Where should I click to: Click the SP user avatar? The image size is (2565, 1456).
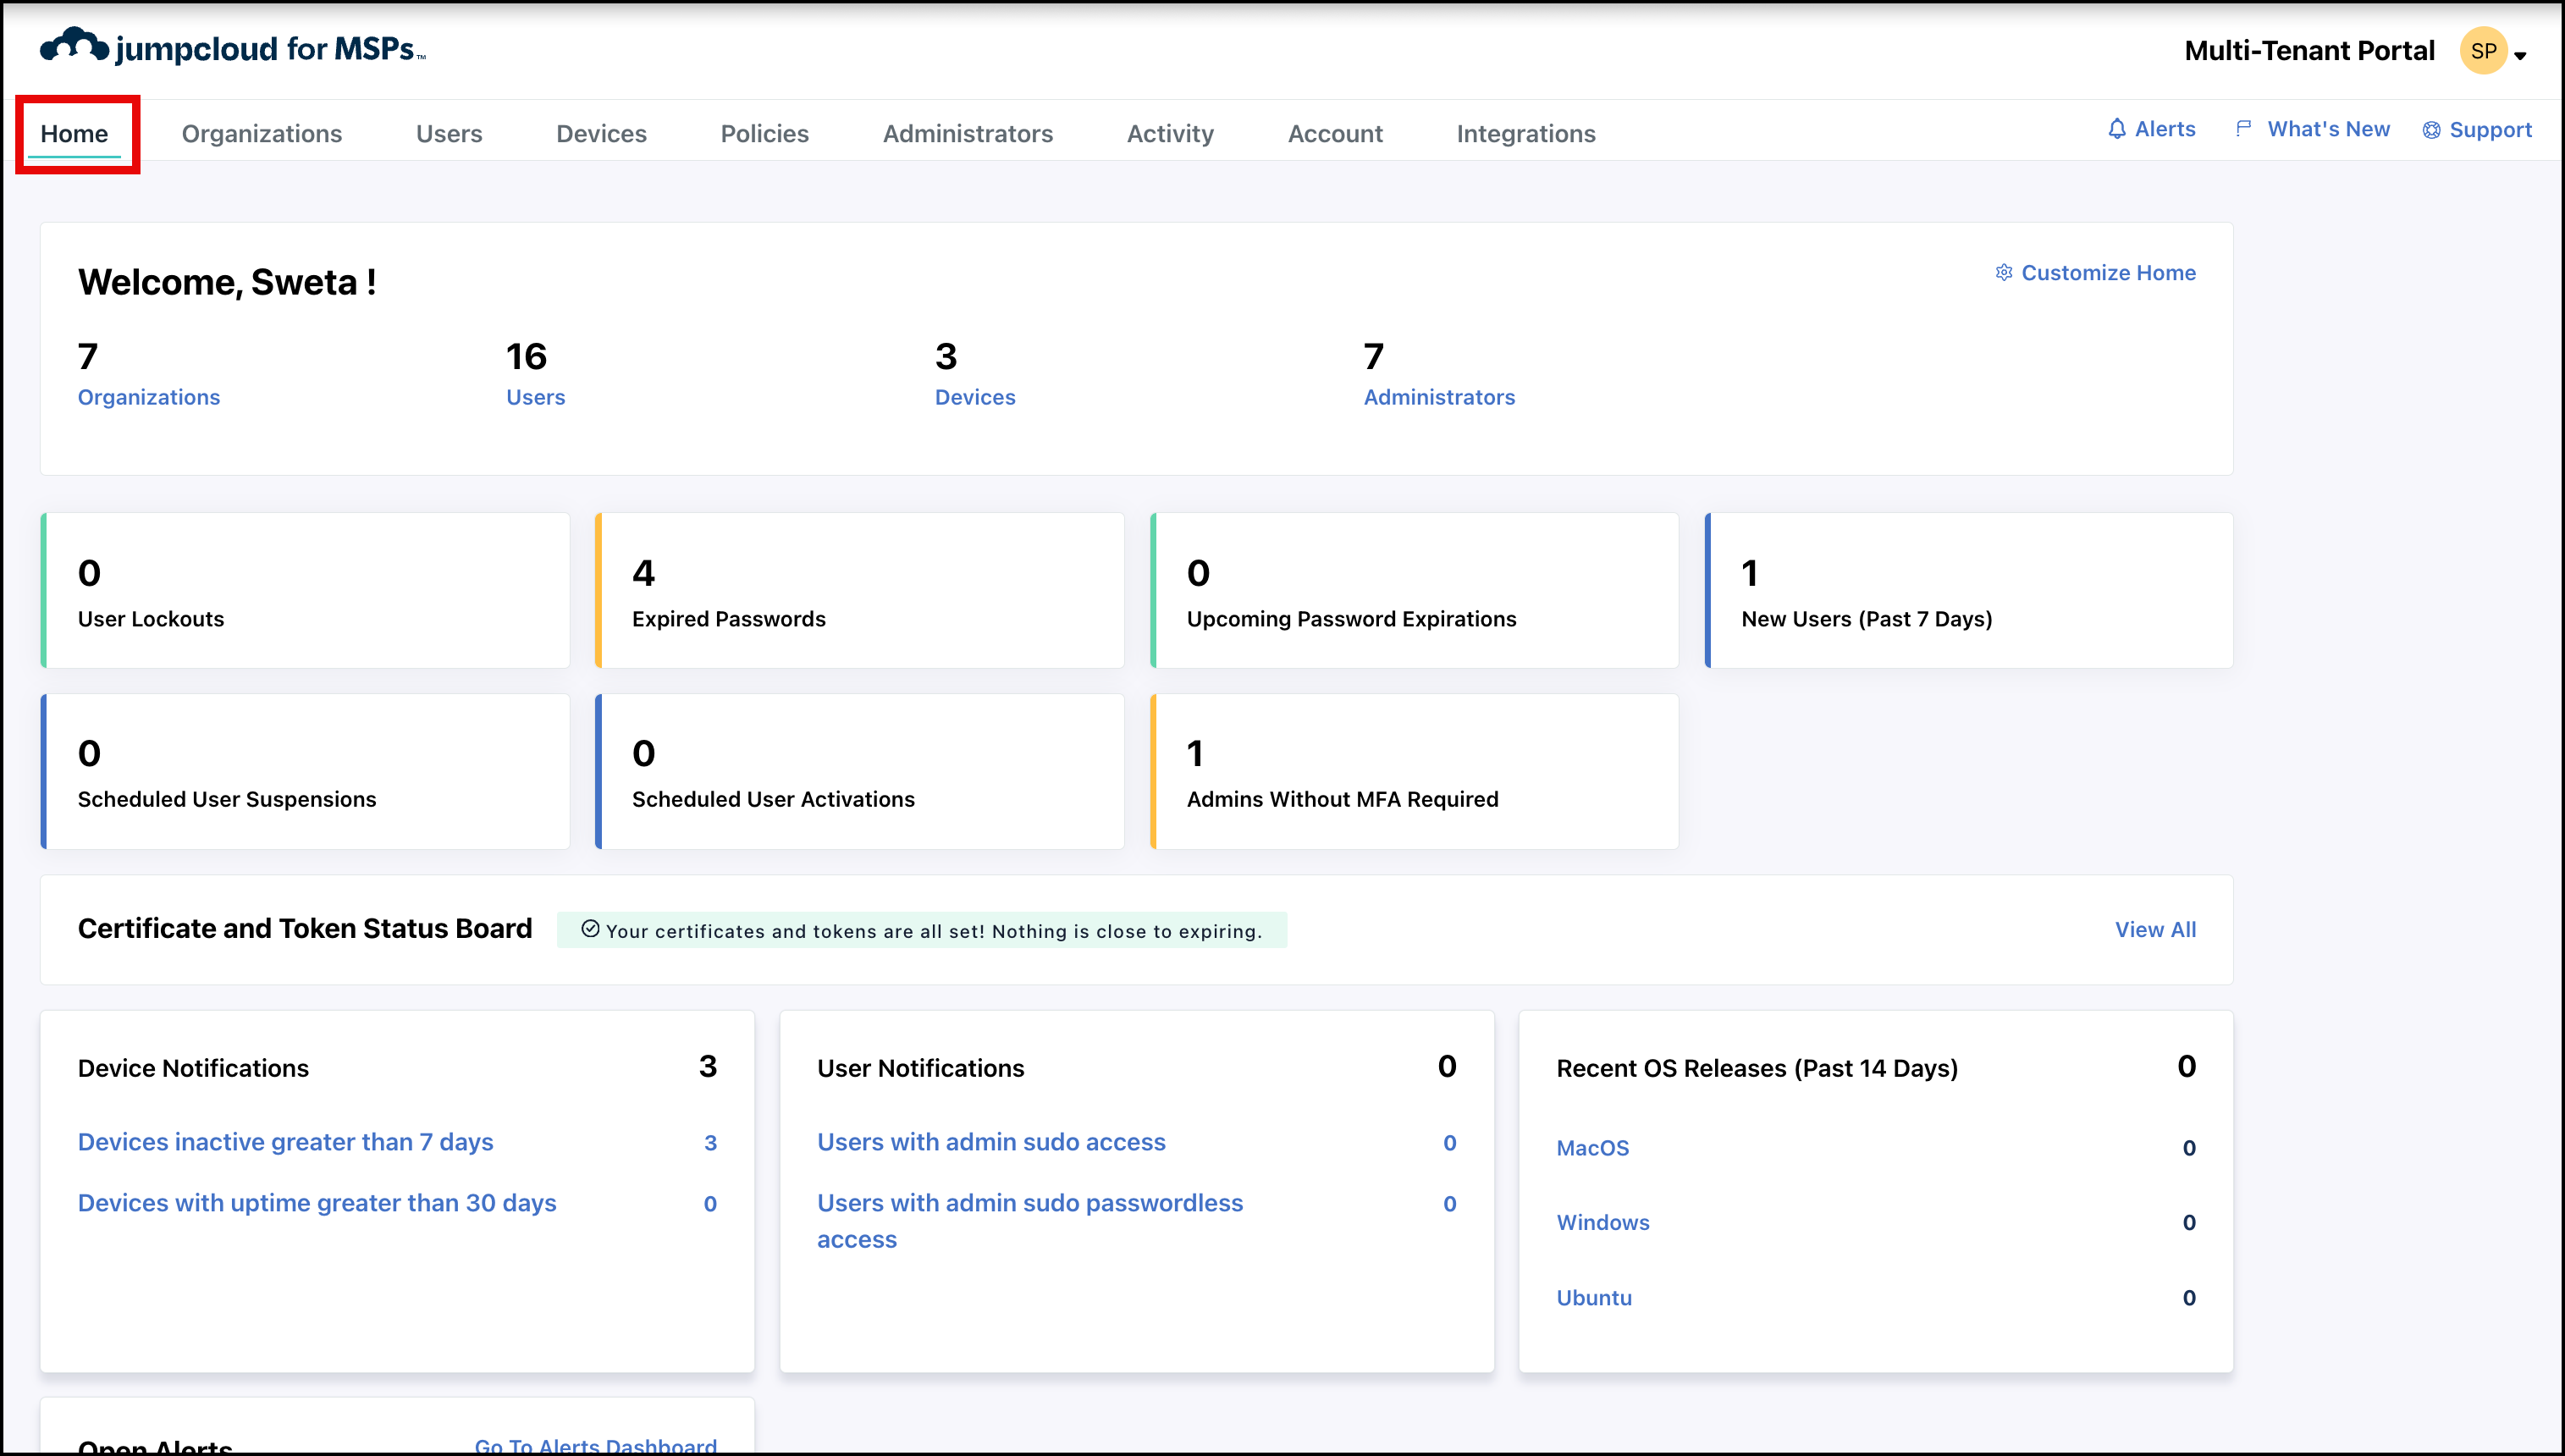point(2482,51)
